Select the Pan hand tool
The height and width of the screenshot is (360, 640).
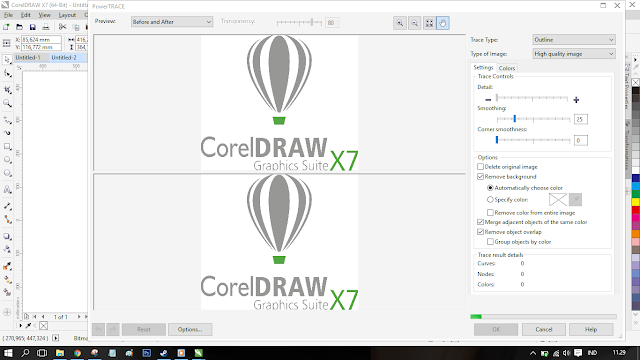443,23
